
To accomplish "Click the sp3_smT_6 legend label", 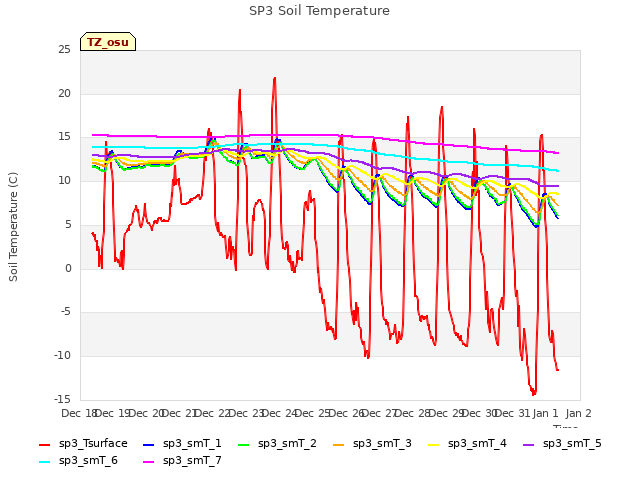I will [88, 460].
